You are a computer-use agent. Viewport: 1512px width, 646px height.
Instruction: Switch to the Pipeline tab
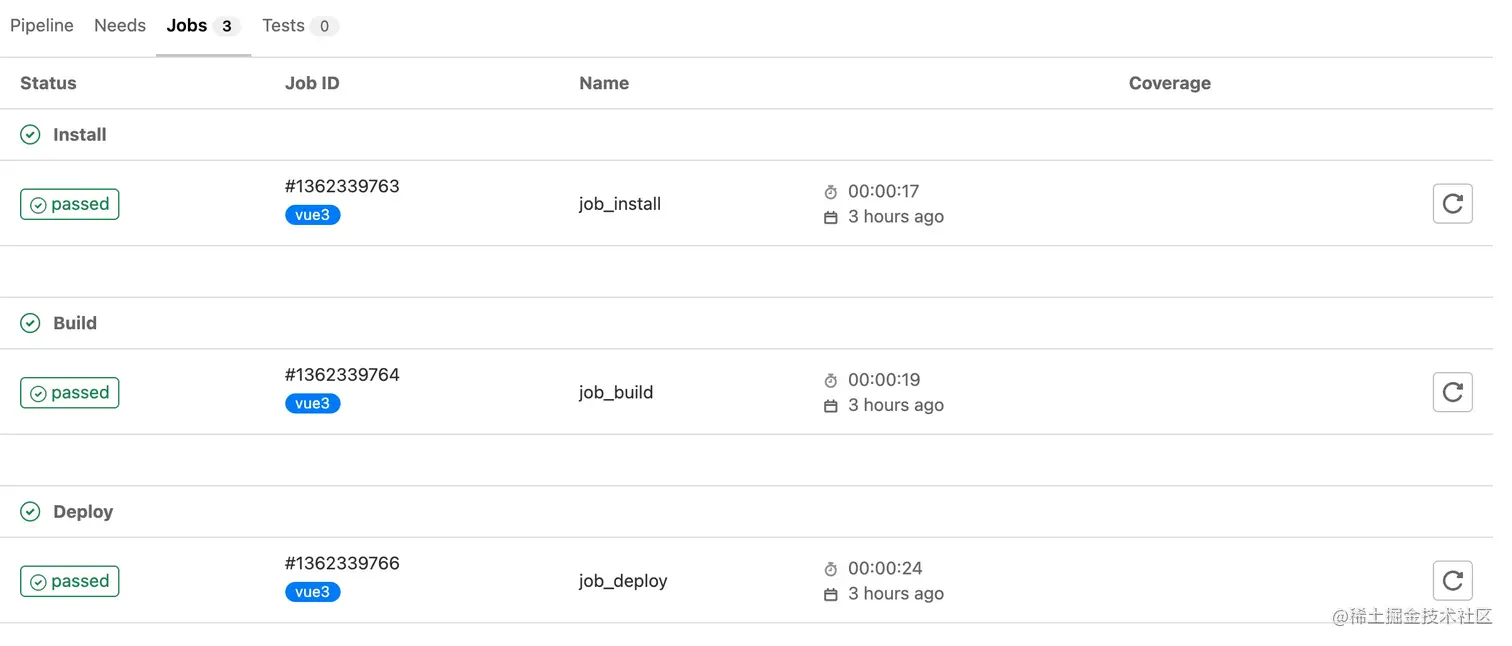coord(42,26)
